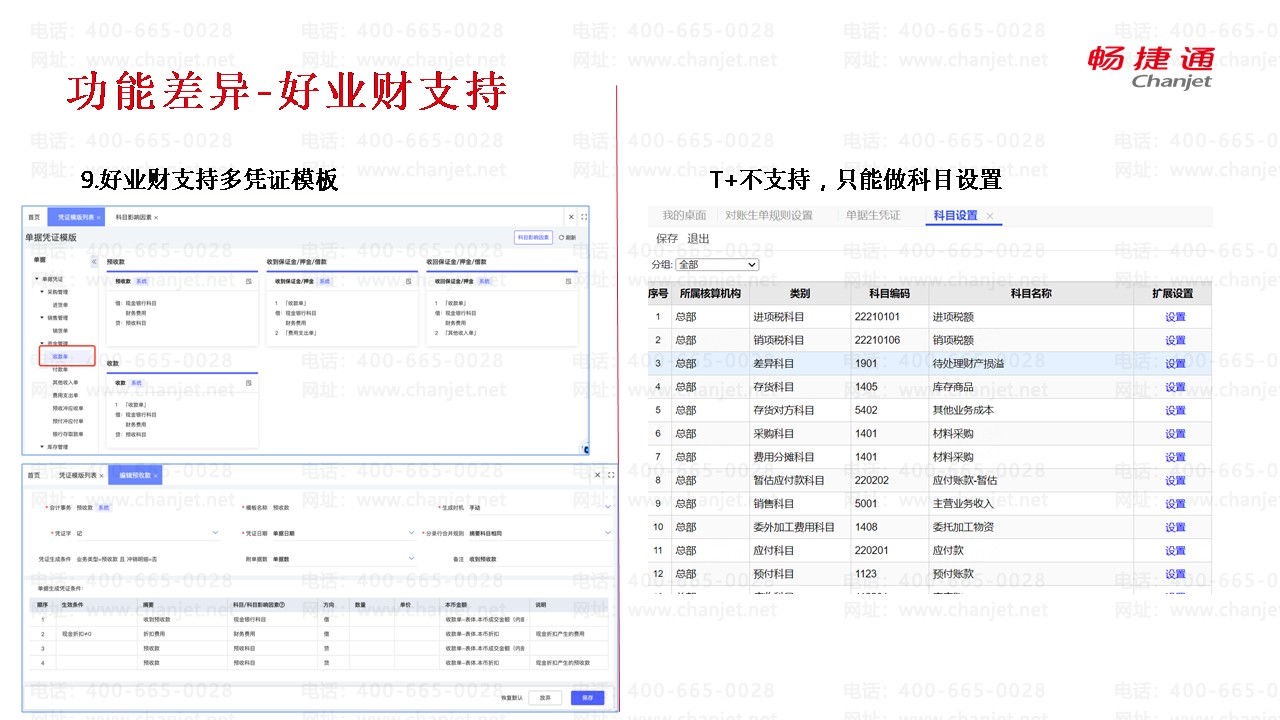This screenshot has height=720, width=1280.
Task: Select 费用支出单 in the document tree
Action: click(x=64, y=396)
